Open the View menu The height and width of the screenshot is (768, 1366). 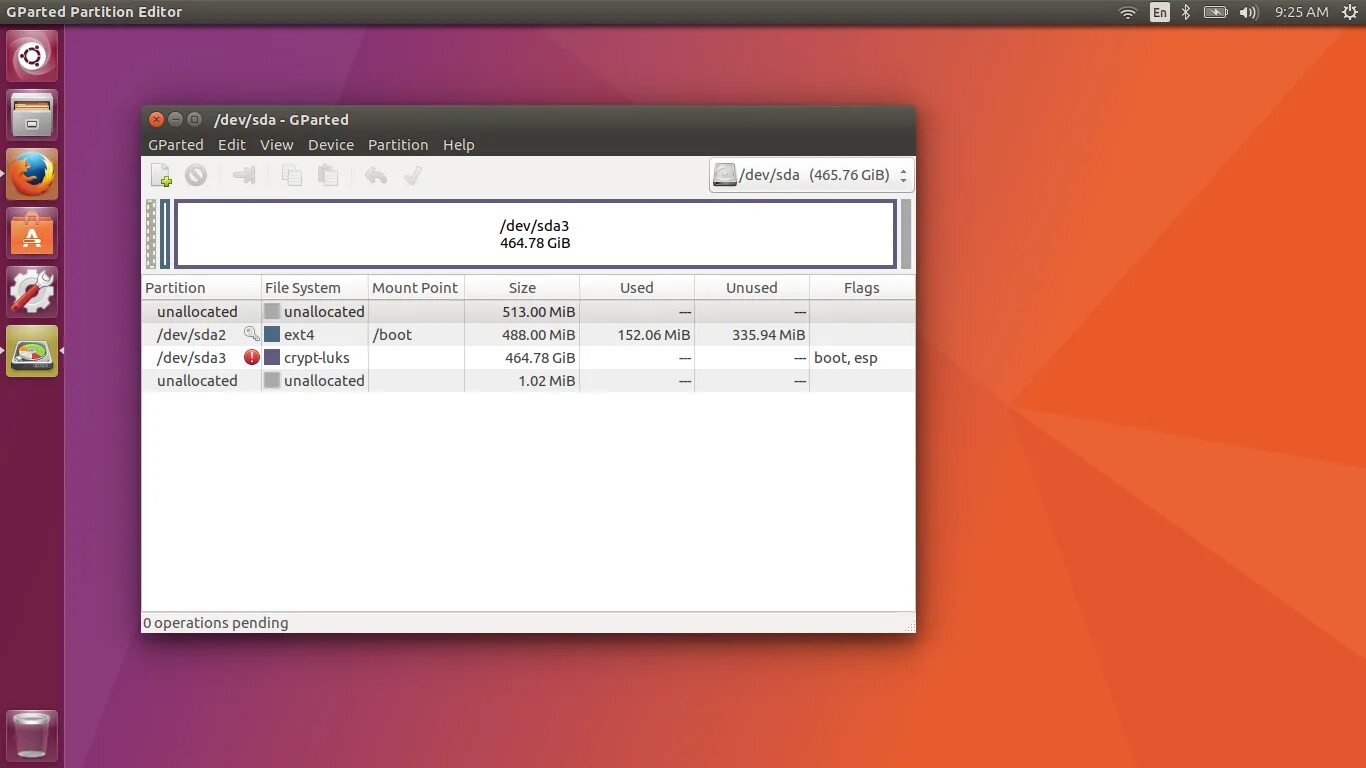[277, 145]
